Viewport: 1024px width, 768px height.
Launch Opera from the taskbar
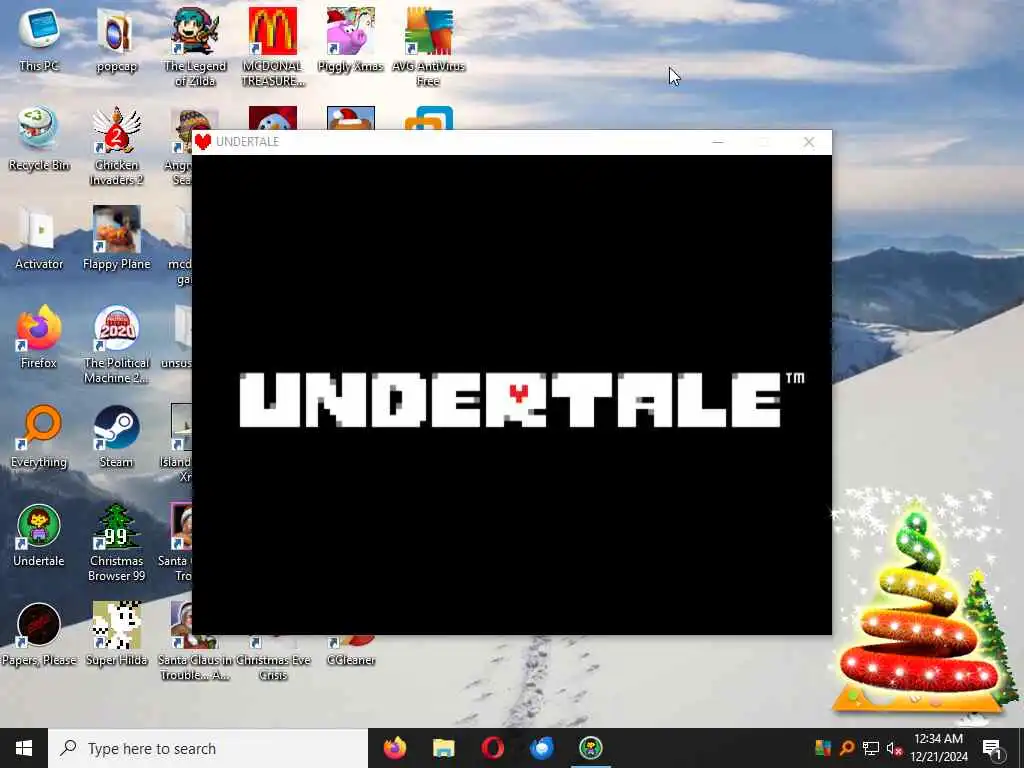[x=492, y=748]
